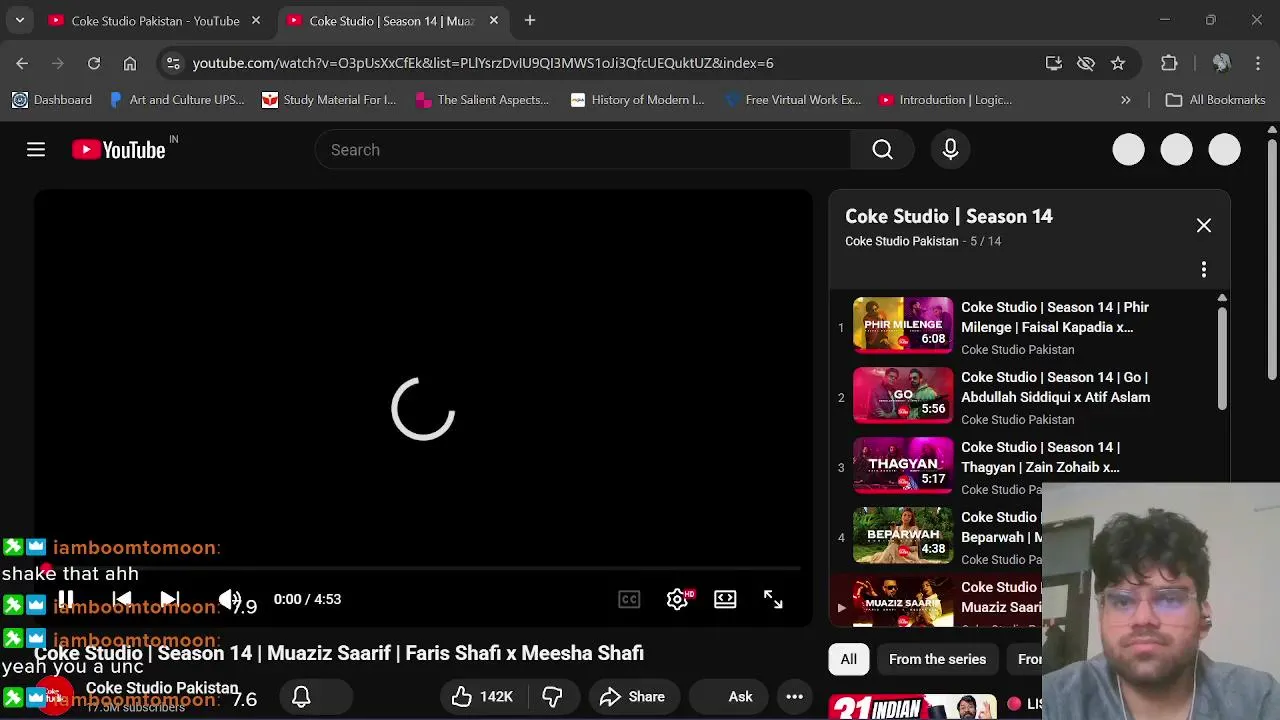Open Beparwah video thumbnail
Image resolution: width=1280 pixels, height=720 pixels.
903,535
